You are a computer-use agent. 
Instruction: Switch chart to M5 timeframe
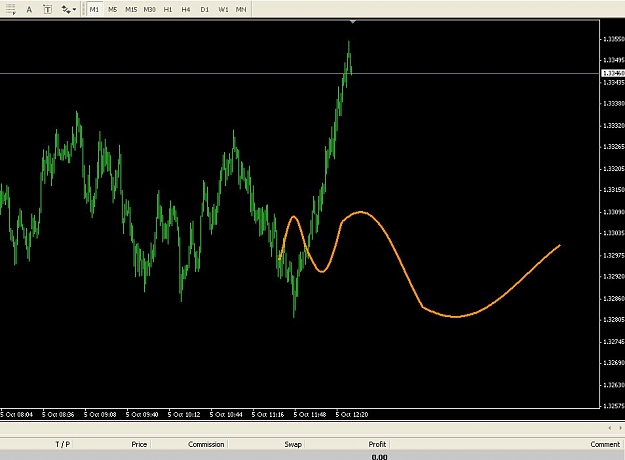[x=113, y=9]
